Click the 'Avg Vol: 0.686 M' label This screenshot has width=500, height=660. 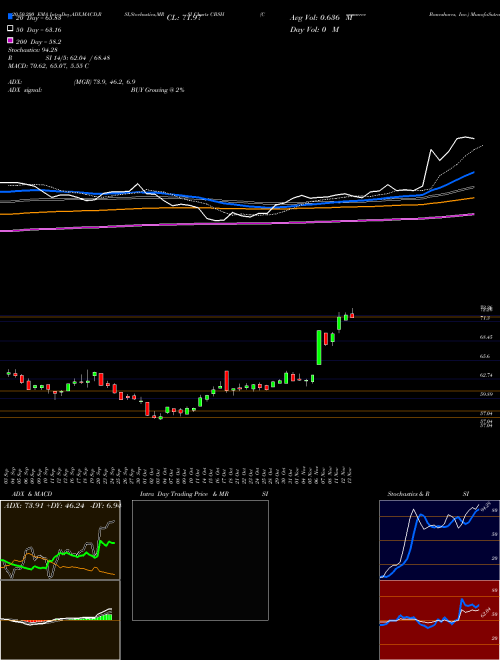321,18
